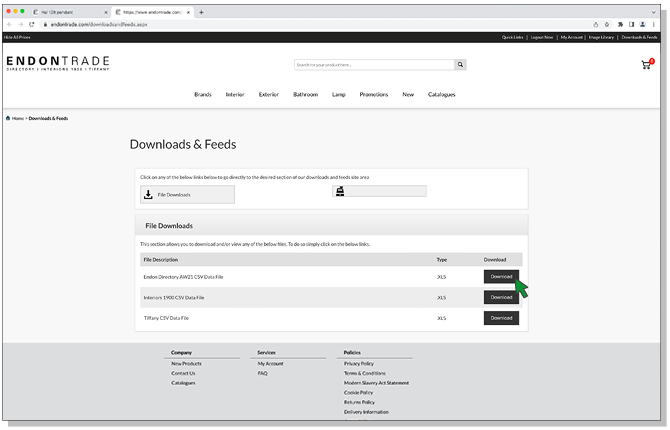Open Chrome three-dot menu
The height and width of the screenshot is (430, 670).
[653, 24]
